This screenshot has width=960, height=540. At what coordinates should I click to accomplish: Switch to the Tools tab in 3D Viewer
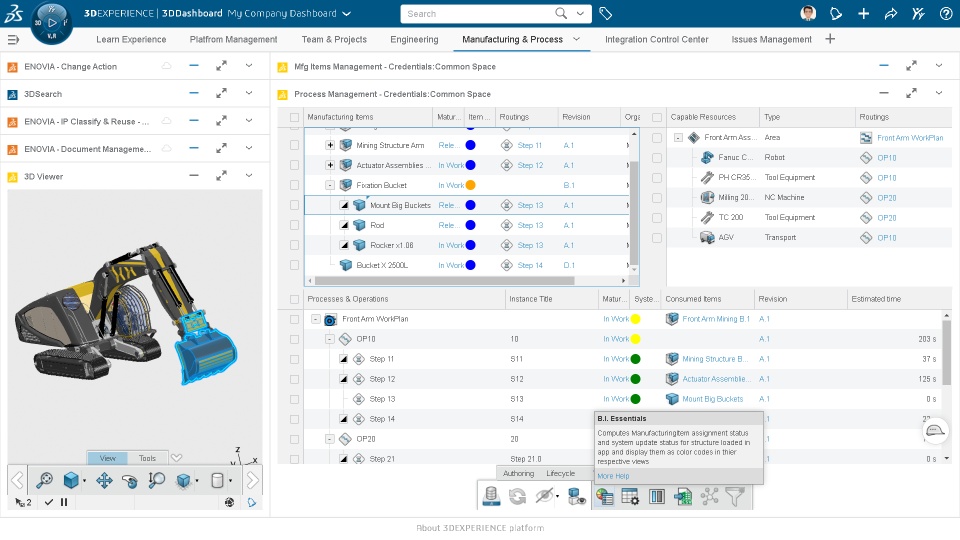[x=148, y=458]
